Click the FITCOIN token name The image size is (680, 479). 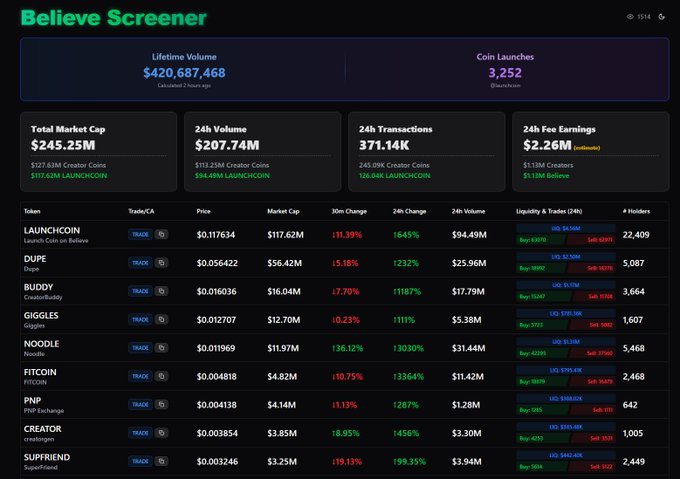point(40,372)
